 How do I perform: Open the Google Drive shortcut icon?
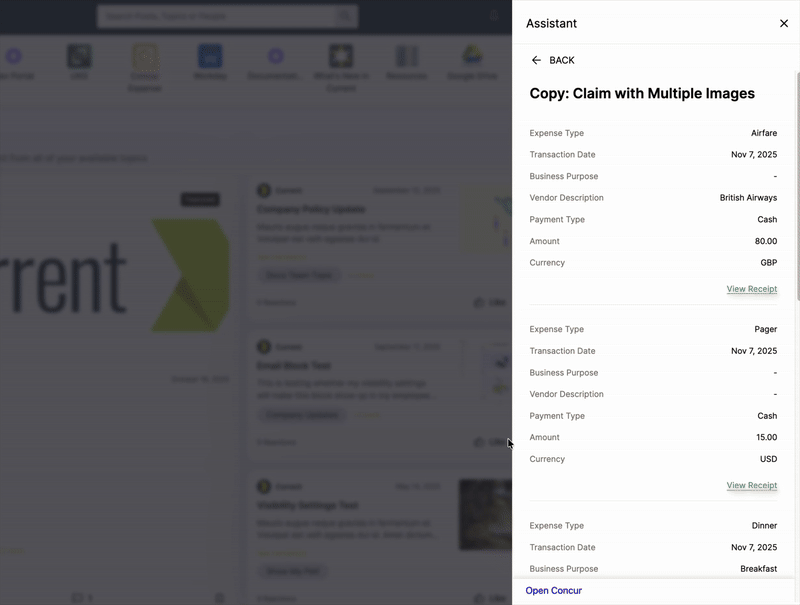click(x=472, y=57)
